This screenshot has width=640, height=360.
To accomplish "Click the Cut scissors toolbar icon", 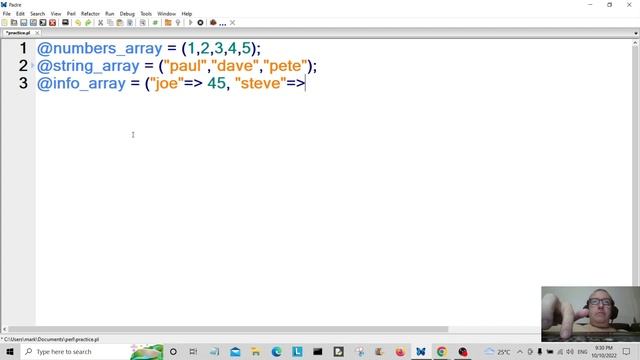I will point(100,23).
